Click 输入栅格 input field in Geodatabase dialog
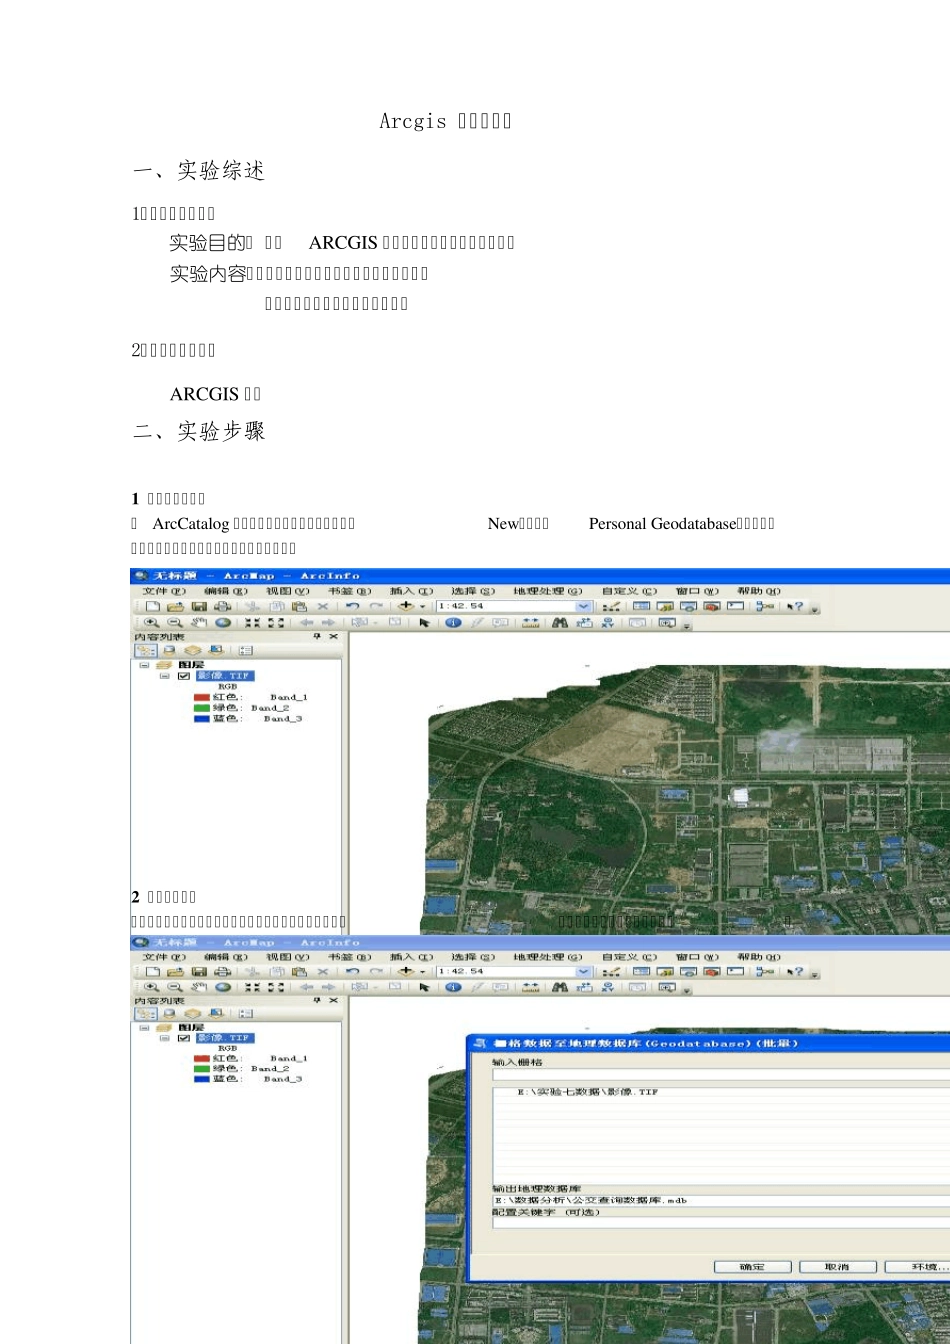The width and height of the screenshot is (950, 1344). 720,1075
